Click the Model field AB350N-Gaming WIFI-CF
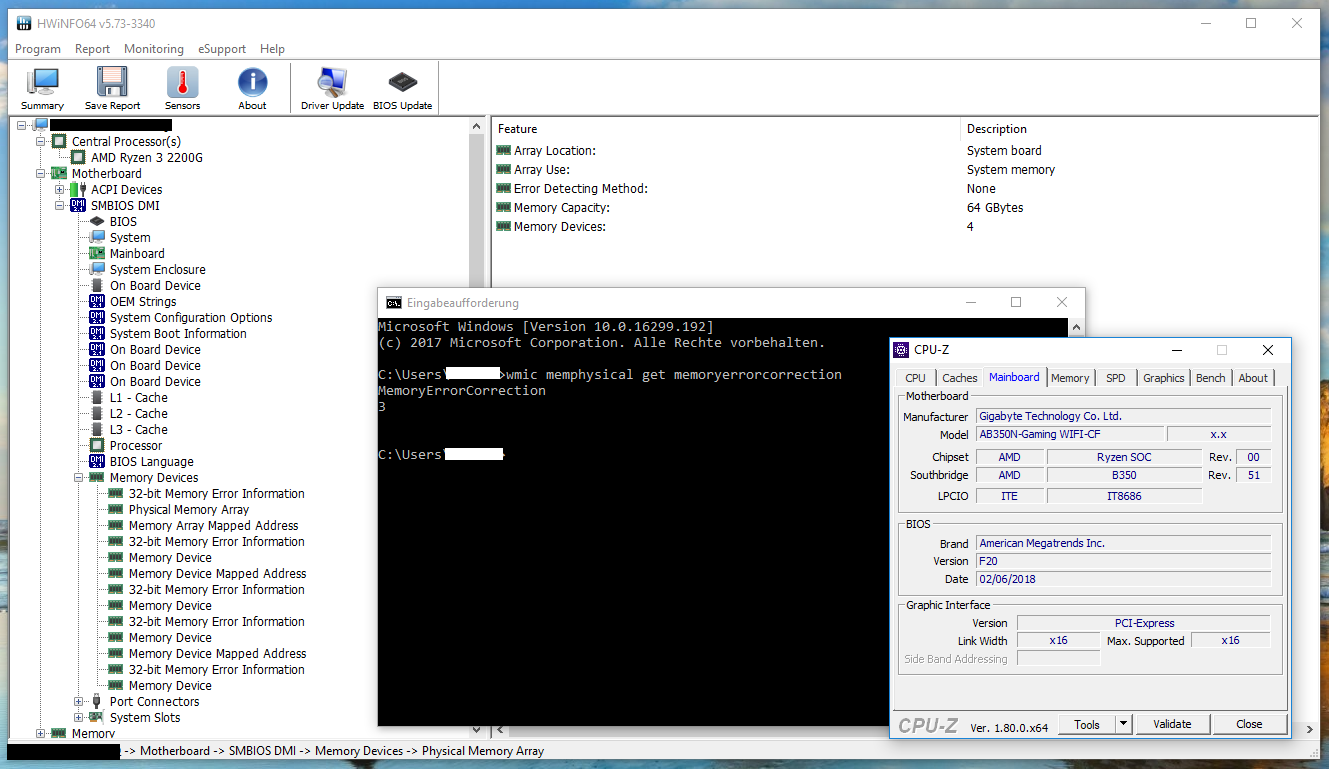The height and width of the screenshot is (769, 1329). tap(1069, 435)
